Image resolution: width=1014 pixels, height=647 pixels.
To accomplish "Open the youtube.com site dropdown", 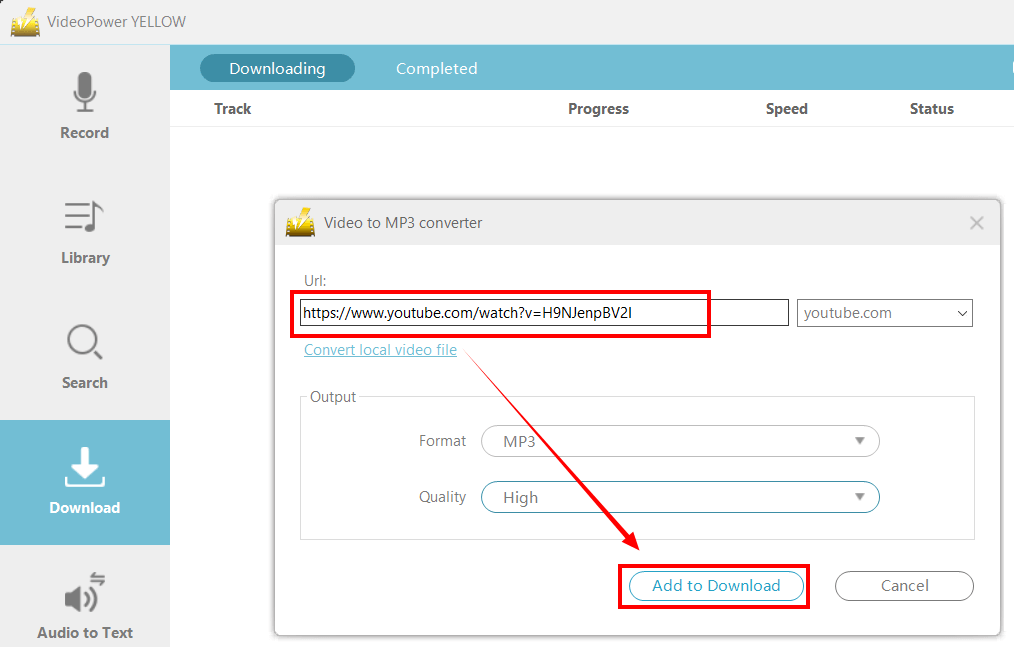I will click(x=885, y=313).
